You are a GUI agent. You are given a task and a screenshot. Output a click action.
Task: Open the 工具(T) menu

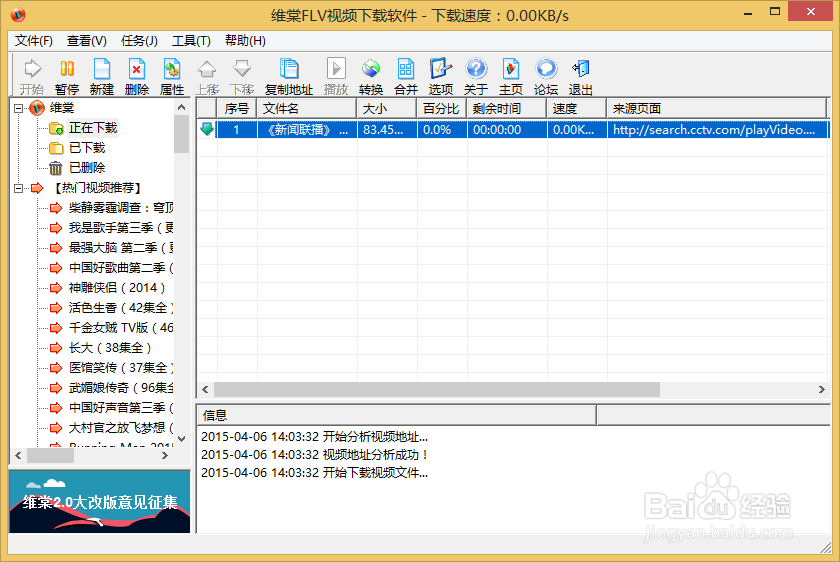click(191, 41)
